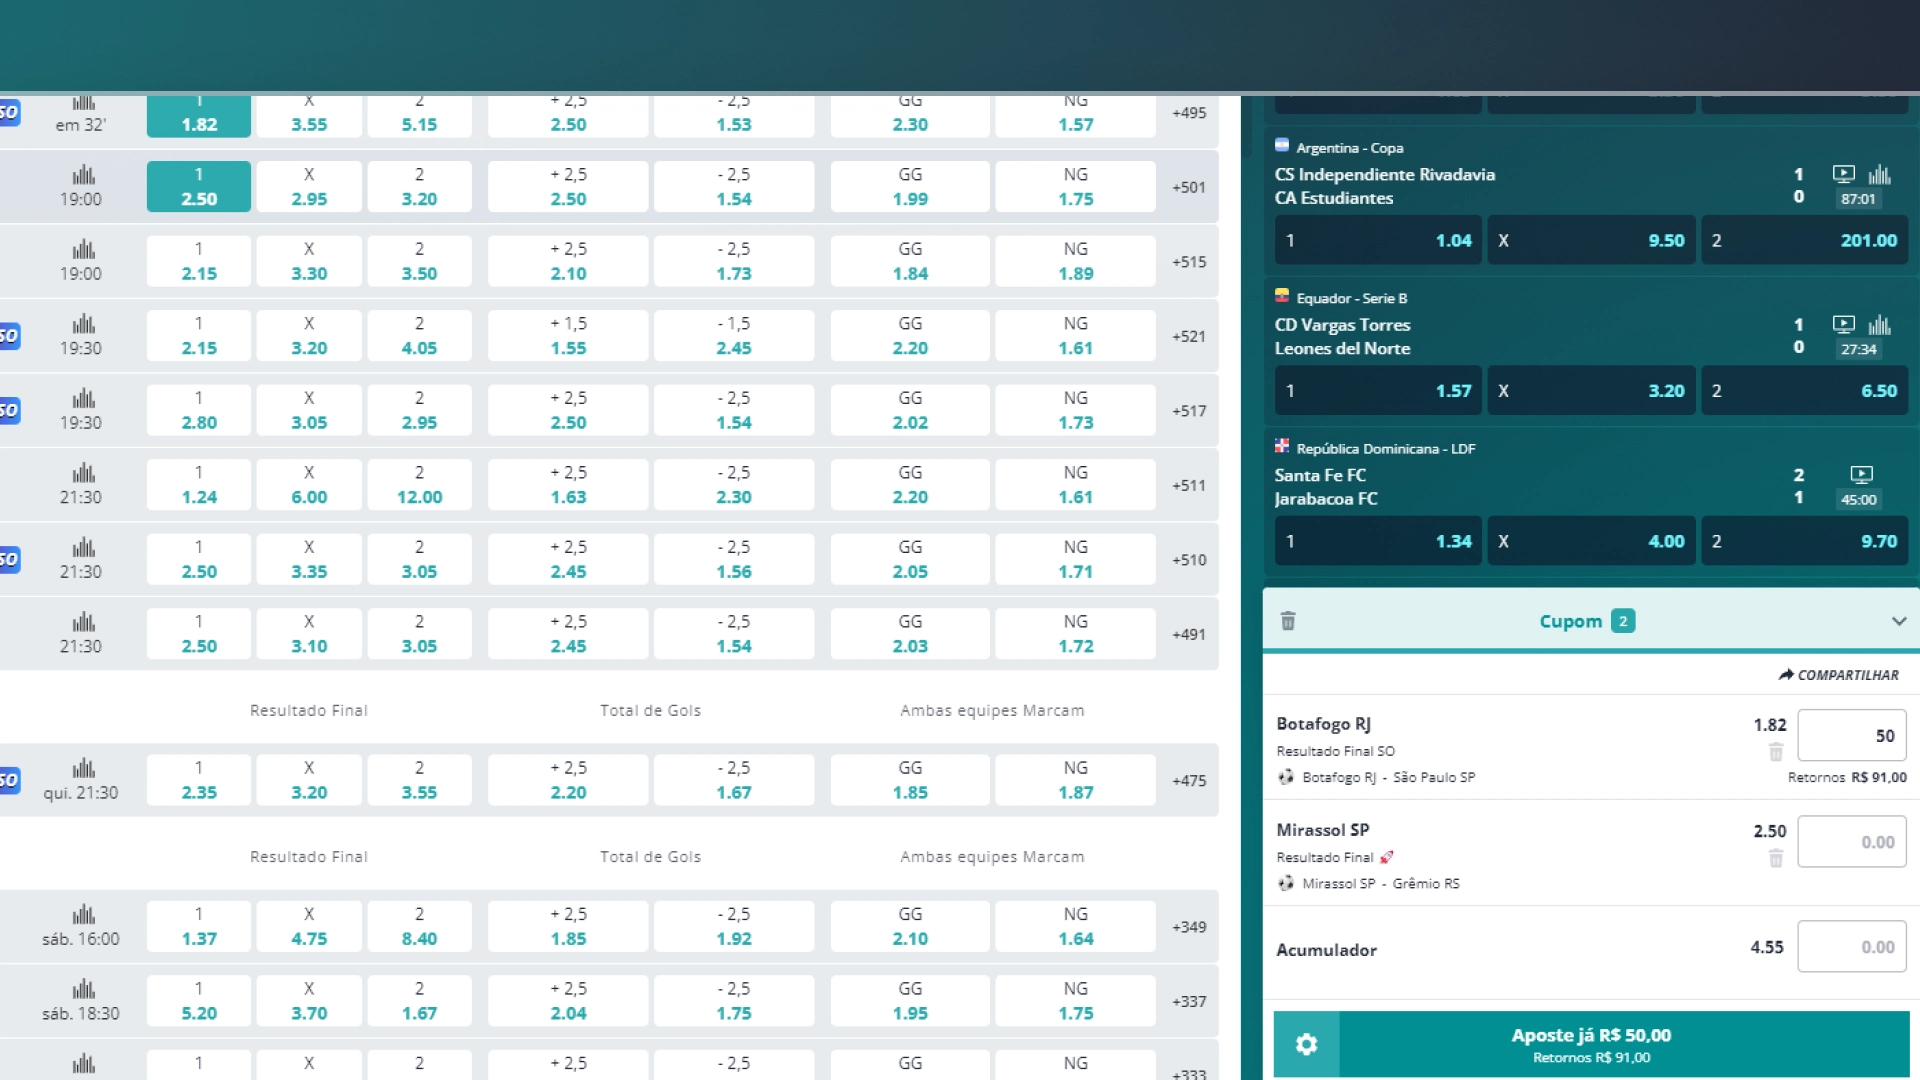The height and width of the screenshot is (1080, 1920).
Task: Deselect the highlighted home win odds 1.82
Action: (199, 116)
